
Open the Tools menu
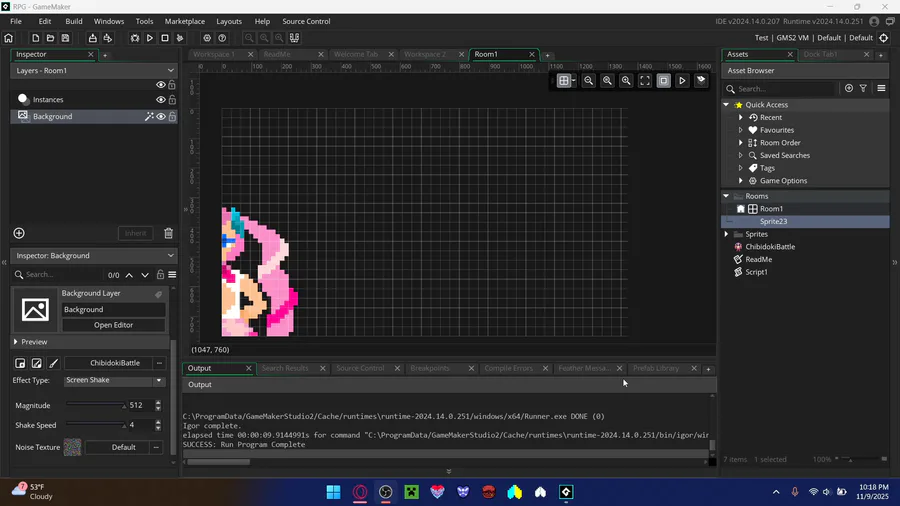click(144, 21)
